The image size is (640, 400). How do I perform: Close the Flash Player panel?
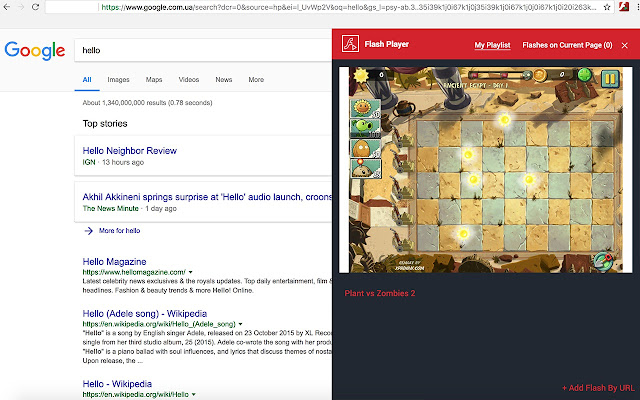(x=624, y=45)
